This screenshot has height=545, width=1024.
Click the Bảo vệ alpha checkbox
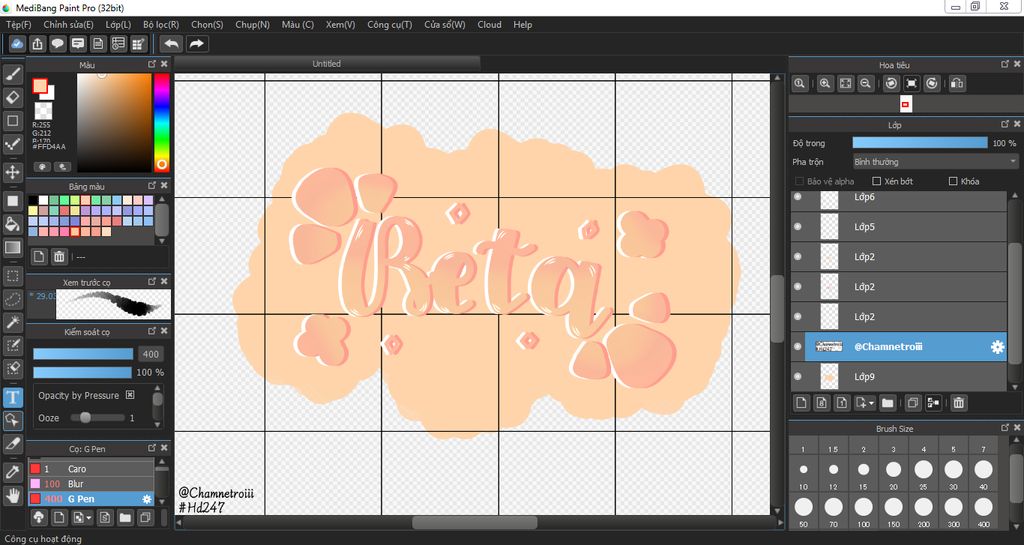[x=799, y=181]
